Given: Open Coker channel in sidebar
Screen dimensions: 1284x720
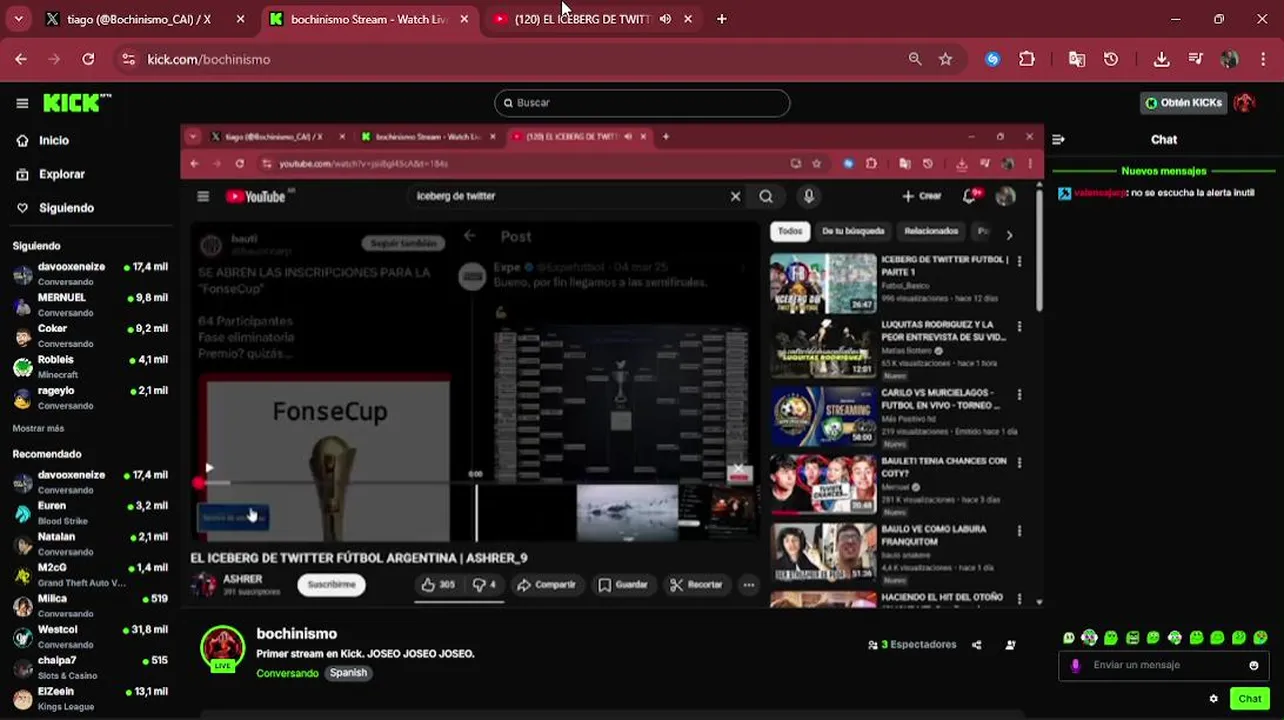Looking at the screenshot, I should 90,335.
